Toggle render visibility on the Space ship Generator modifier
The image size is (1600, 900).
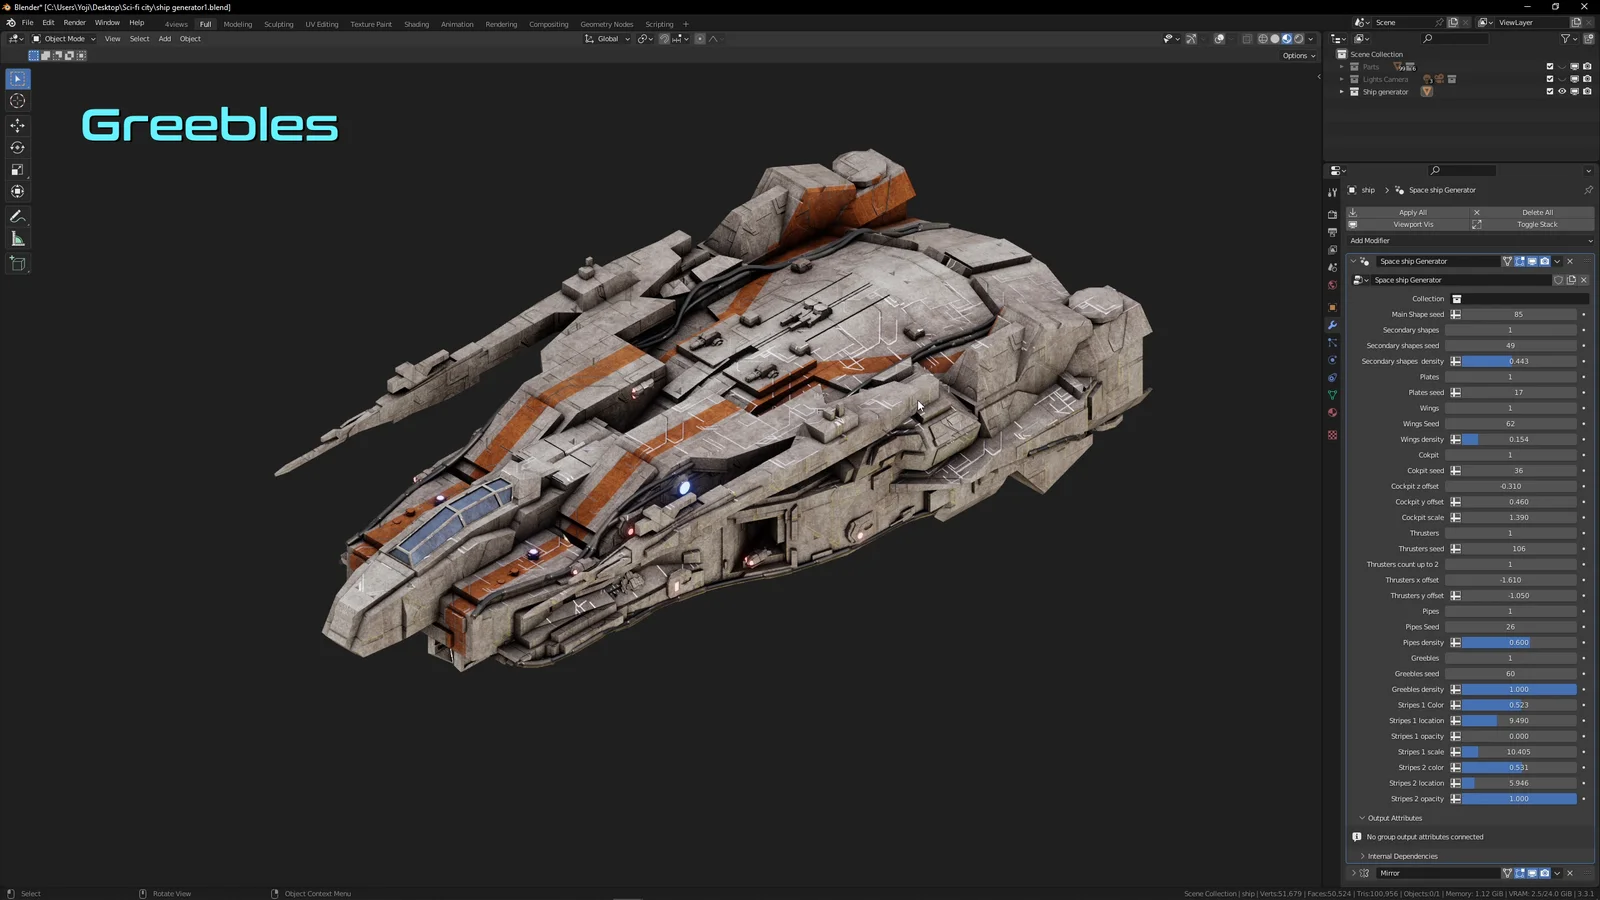[1544, 261]
